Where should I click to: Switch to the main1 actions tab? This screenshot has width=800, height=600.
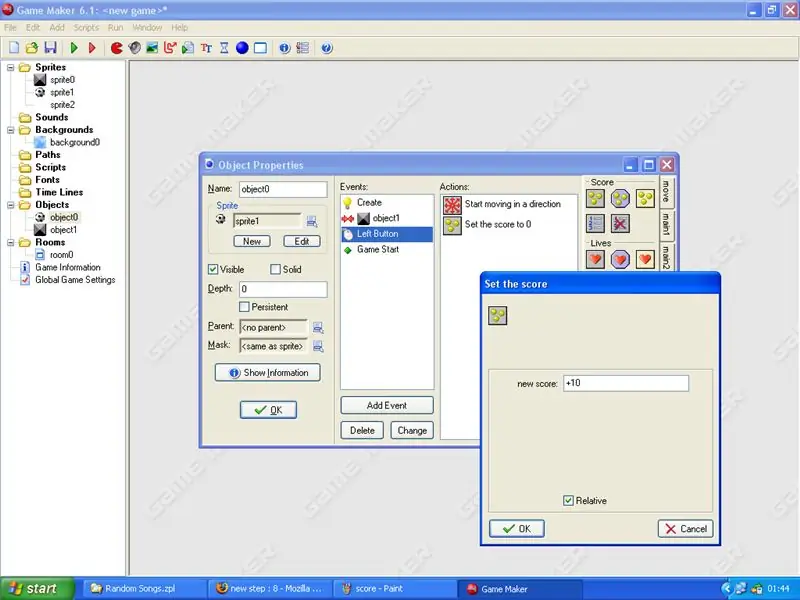pyautogui.click(x=666, y=224)
